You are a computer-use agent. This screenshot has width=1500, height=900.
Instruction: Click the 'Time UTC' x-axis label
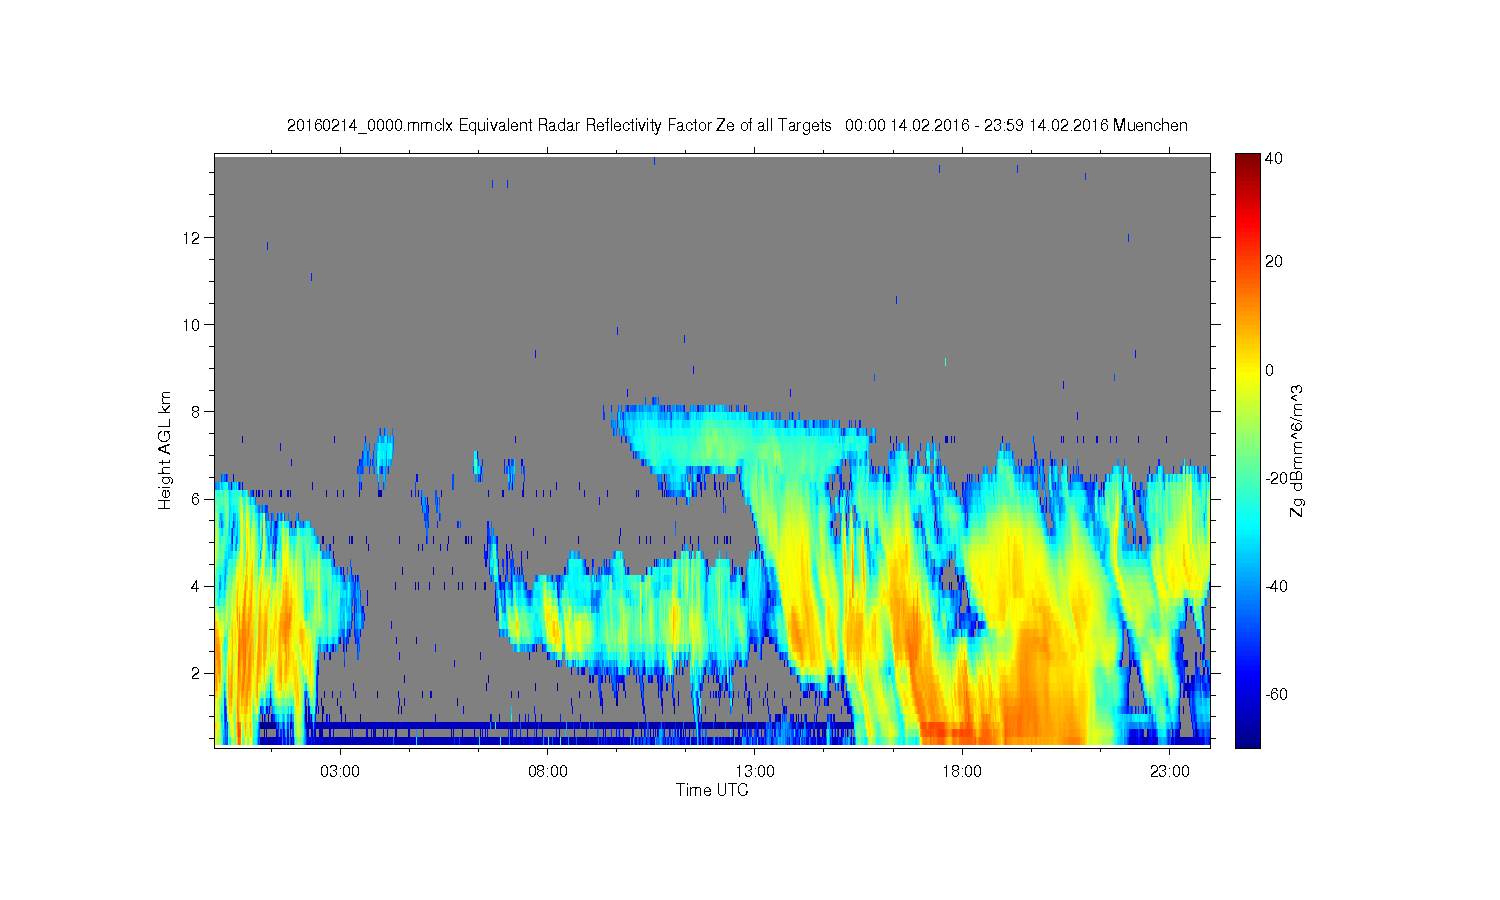click(712, 790)
